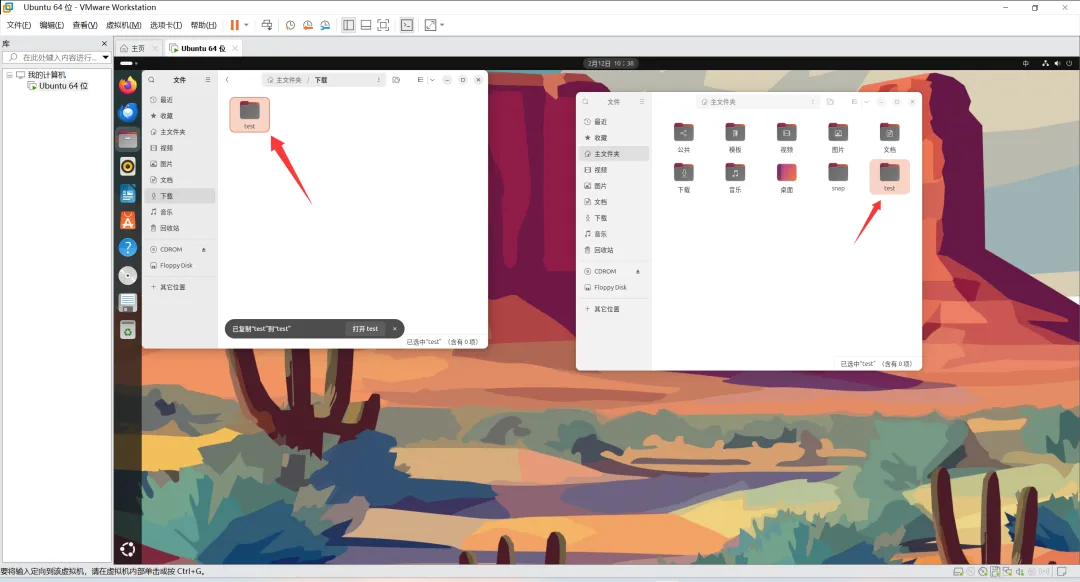Open the 帮助(H) menu
This screenshot has width=1080, height=582.
pyautogui.click(x=203, y=25)
